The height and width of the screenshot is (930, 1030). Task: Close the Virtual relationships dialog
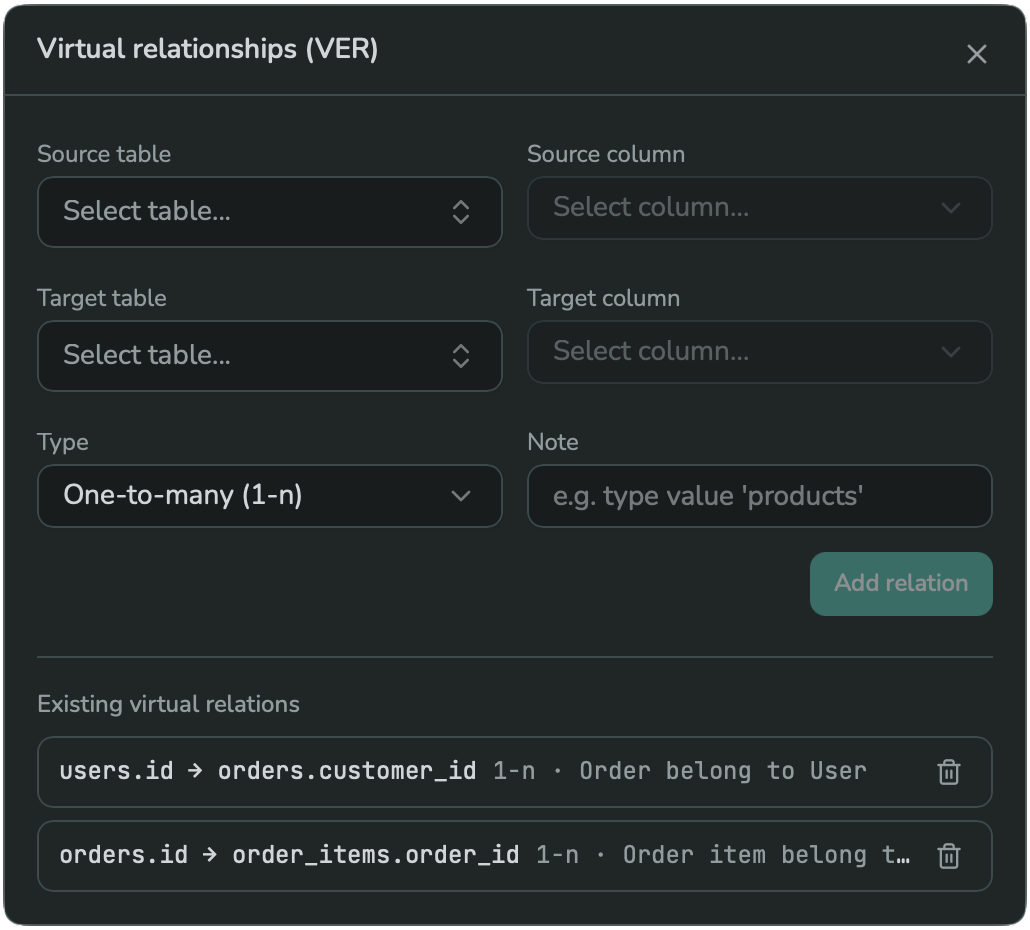[976, 54]
